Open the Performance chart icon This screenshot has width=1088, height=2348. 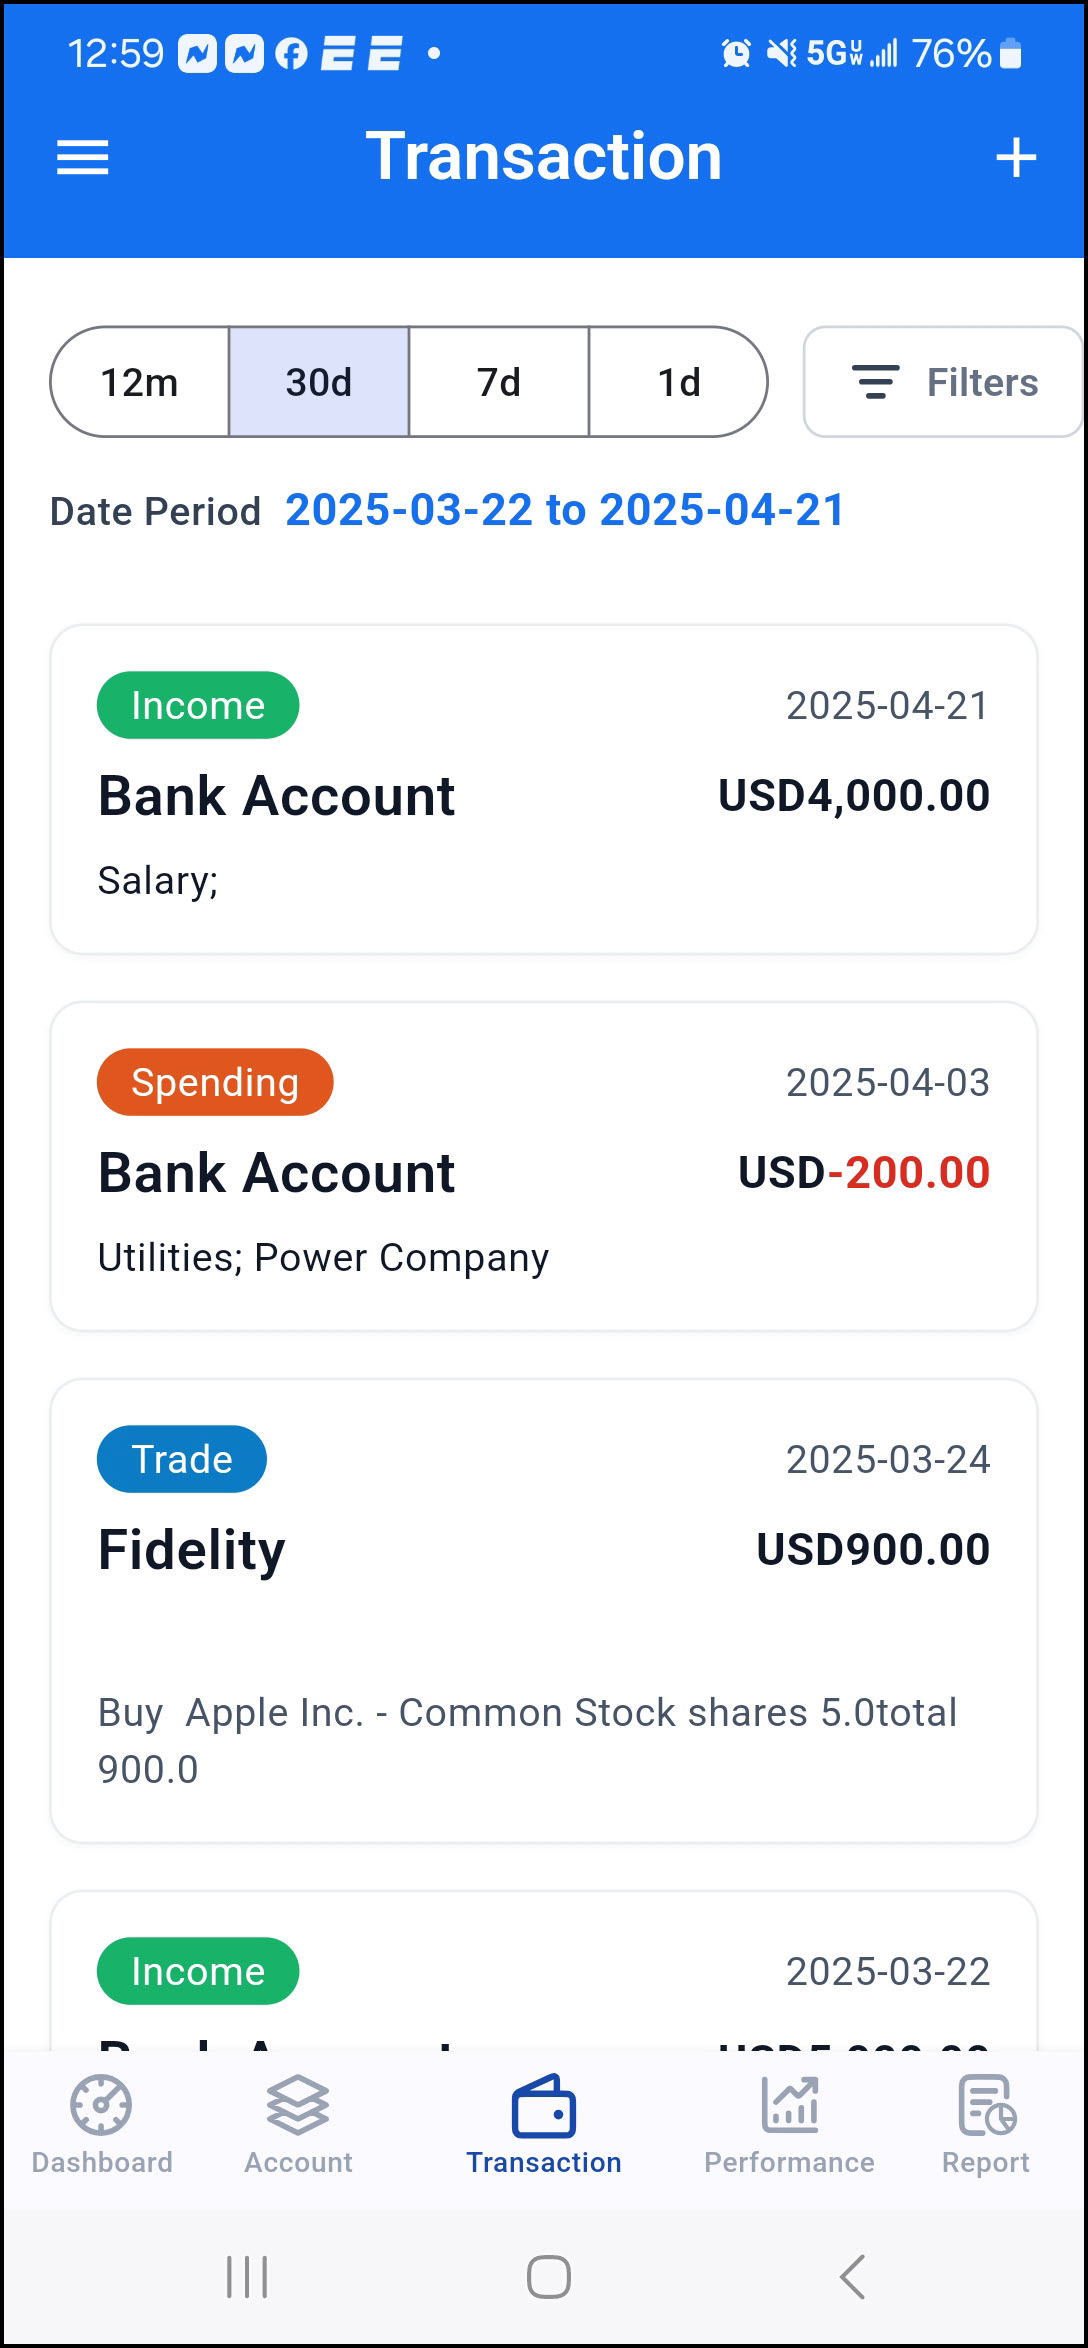tap(790, 2104)
